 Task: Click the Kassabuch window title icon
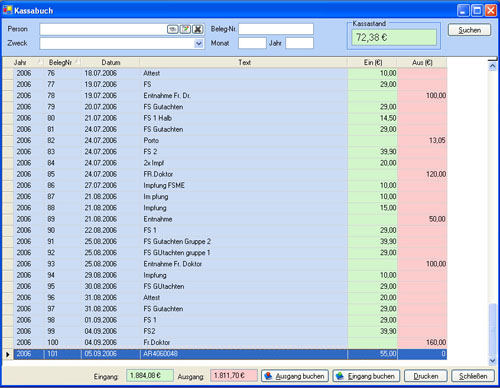(x=7, y=10)
